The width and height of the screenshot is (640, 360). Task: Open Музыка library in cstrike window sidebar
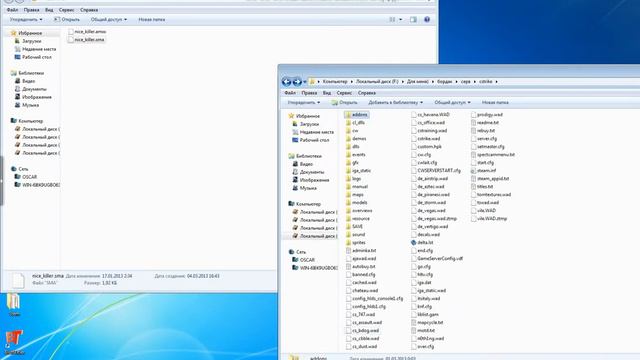(x=304, y=188)
